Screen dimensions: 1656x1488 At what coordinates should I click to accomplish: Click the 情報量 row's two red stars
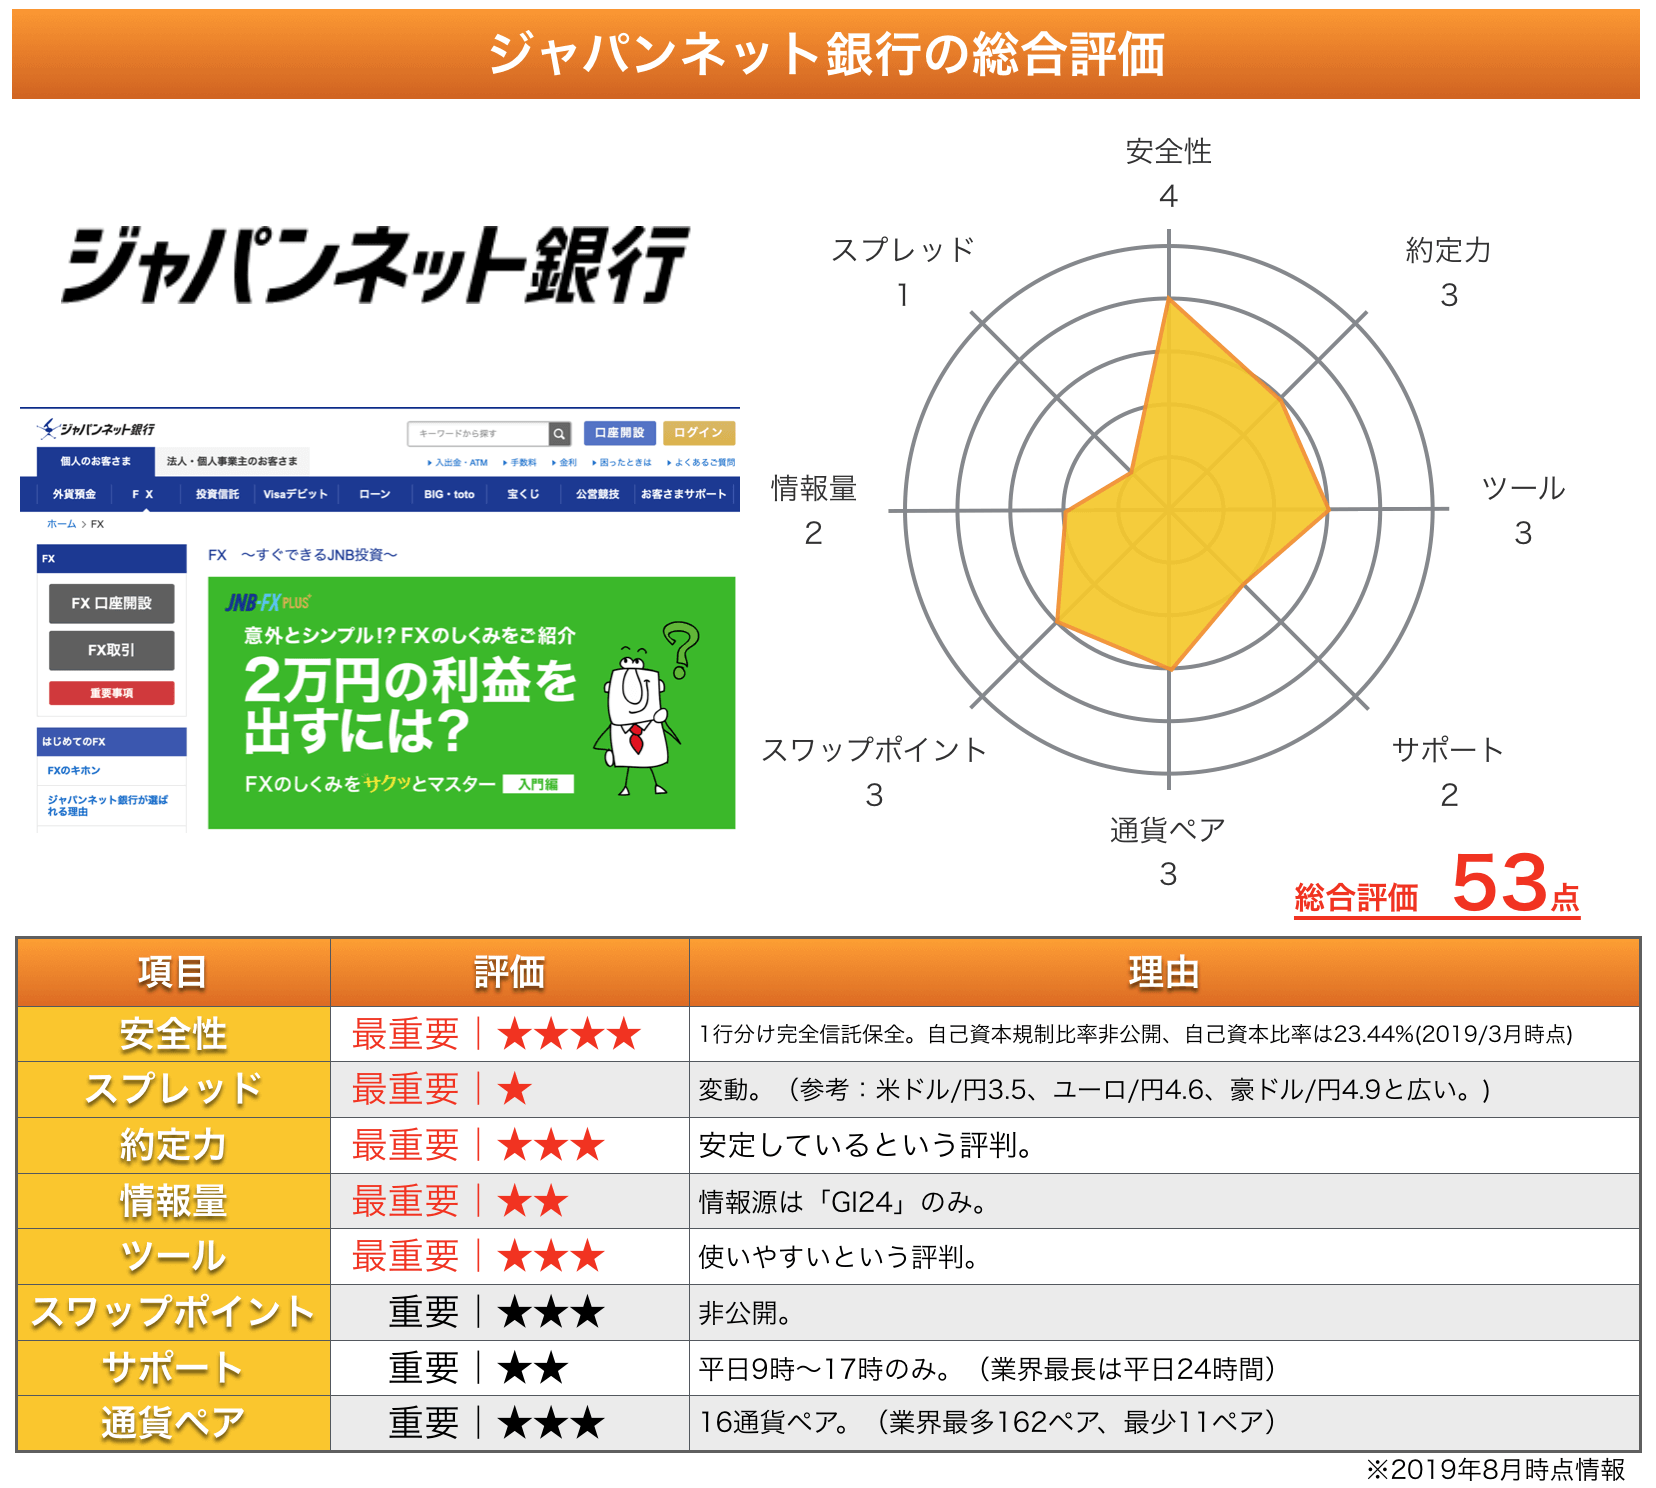coord(532,1201)
